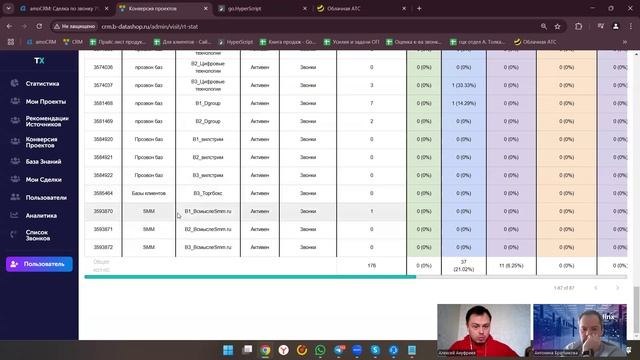Image resolution: width=640 pixels, height=360 pixels.
Task: Open the Windows Start menu
Action: click(228, 350)
